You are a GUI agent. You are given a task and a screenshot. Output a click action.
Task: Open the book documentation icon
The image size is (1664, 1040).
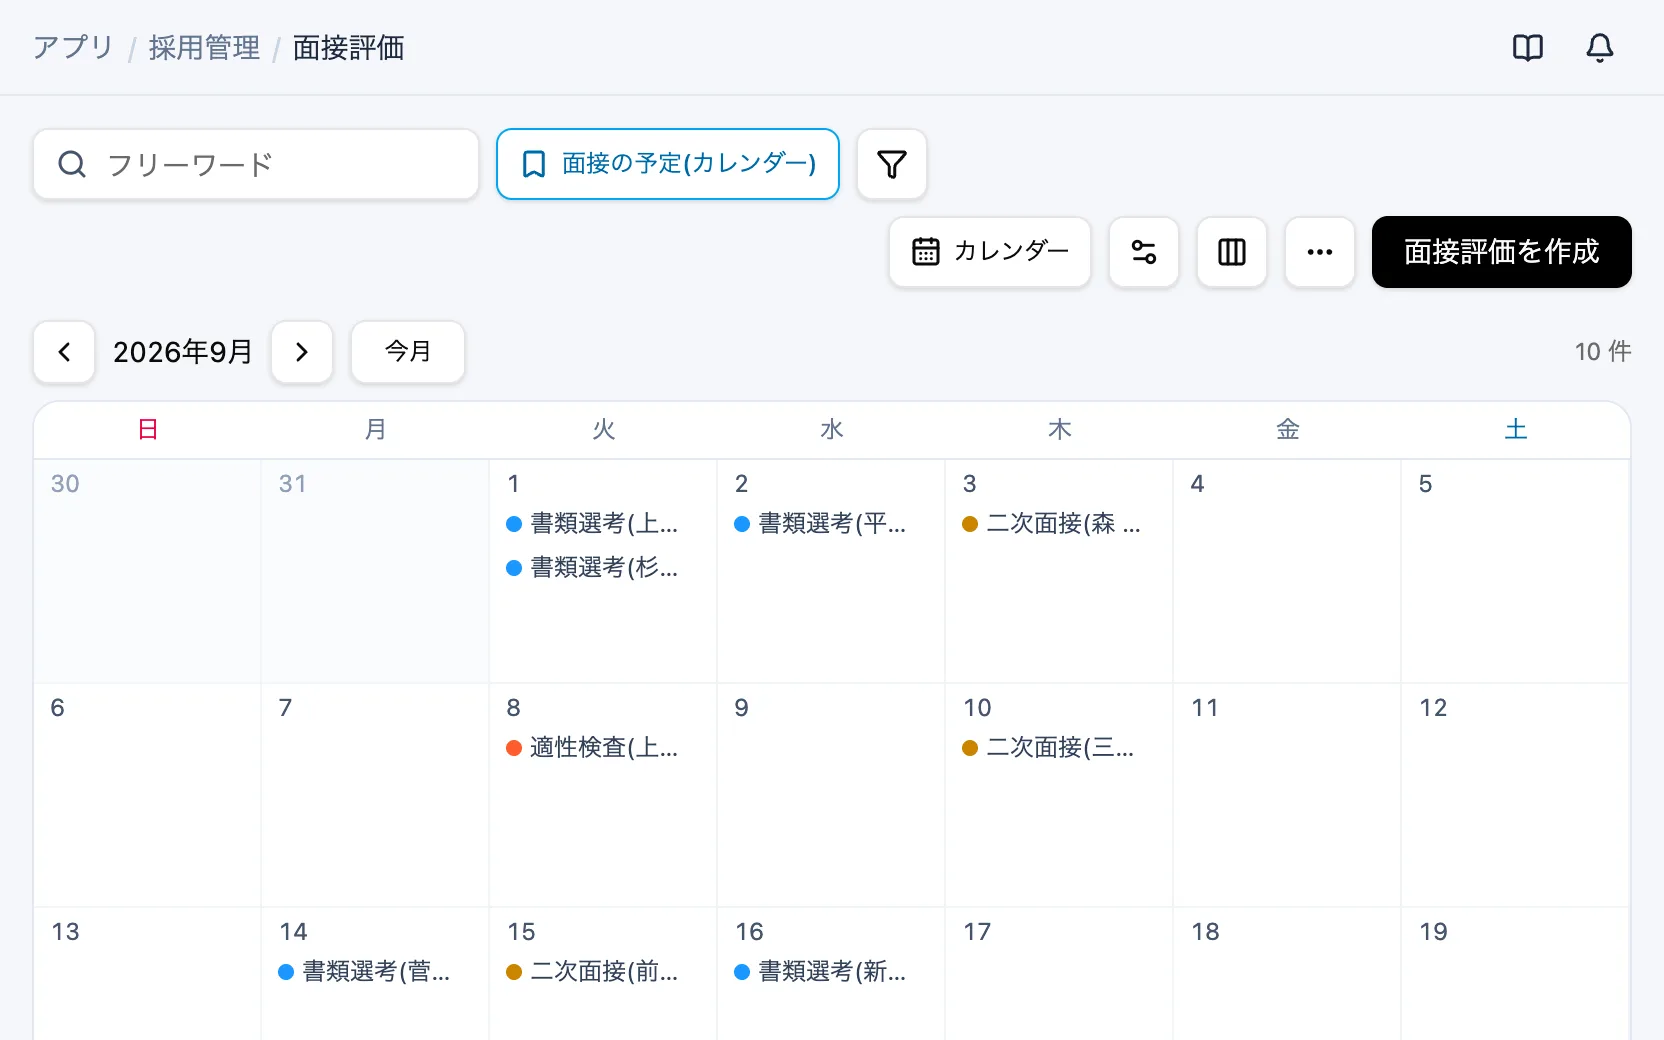coord(1528,48)
